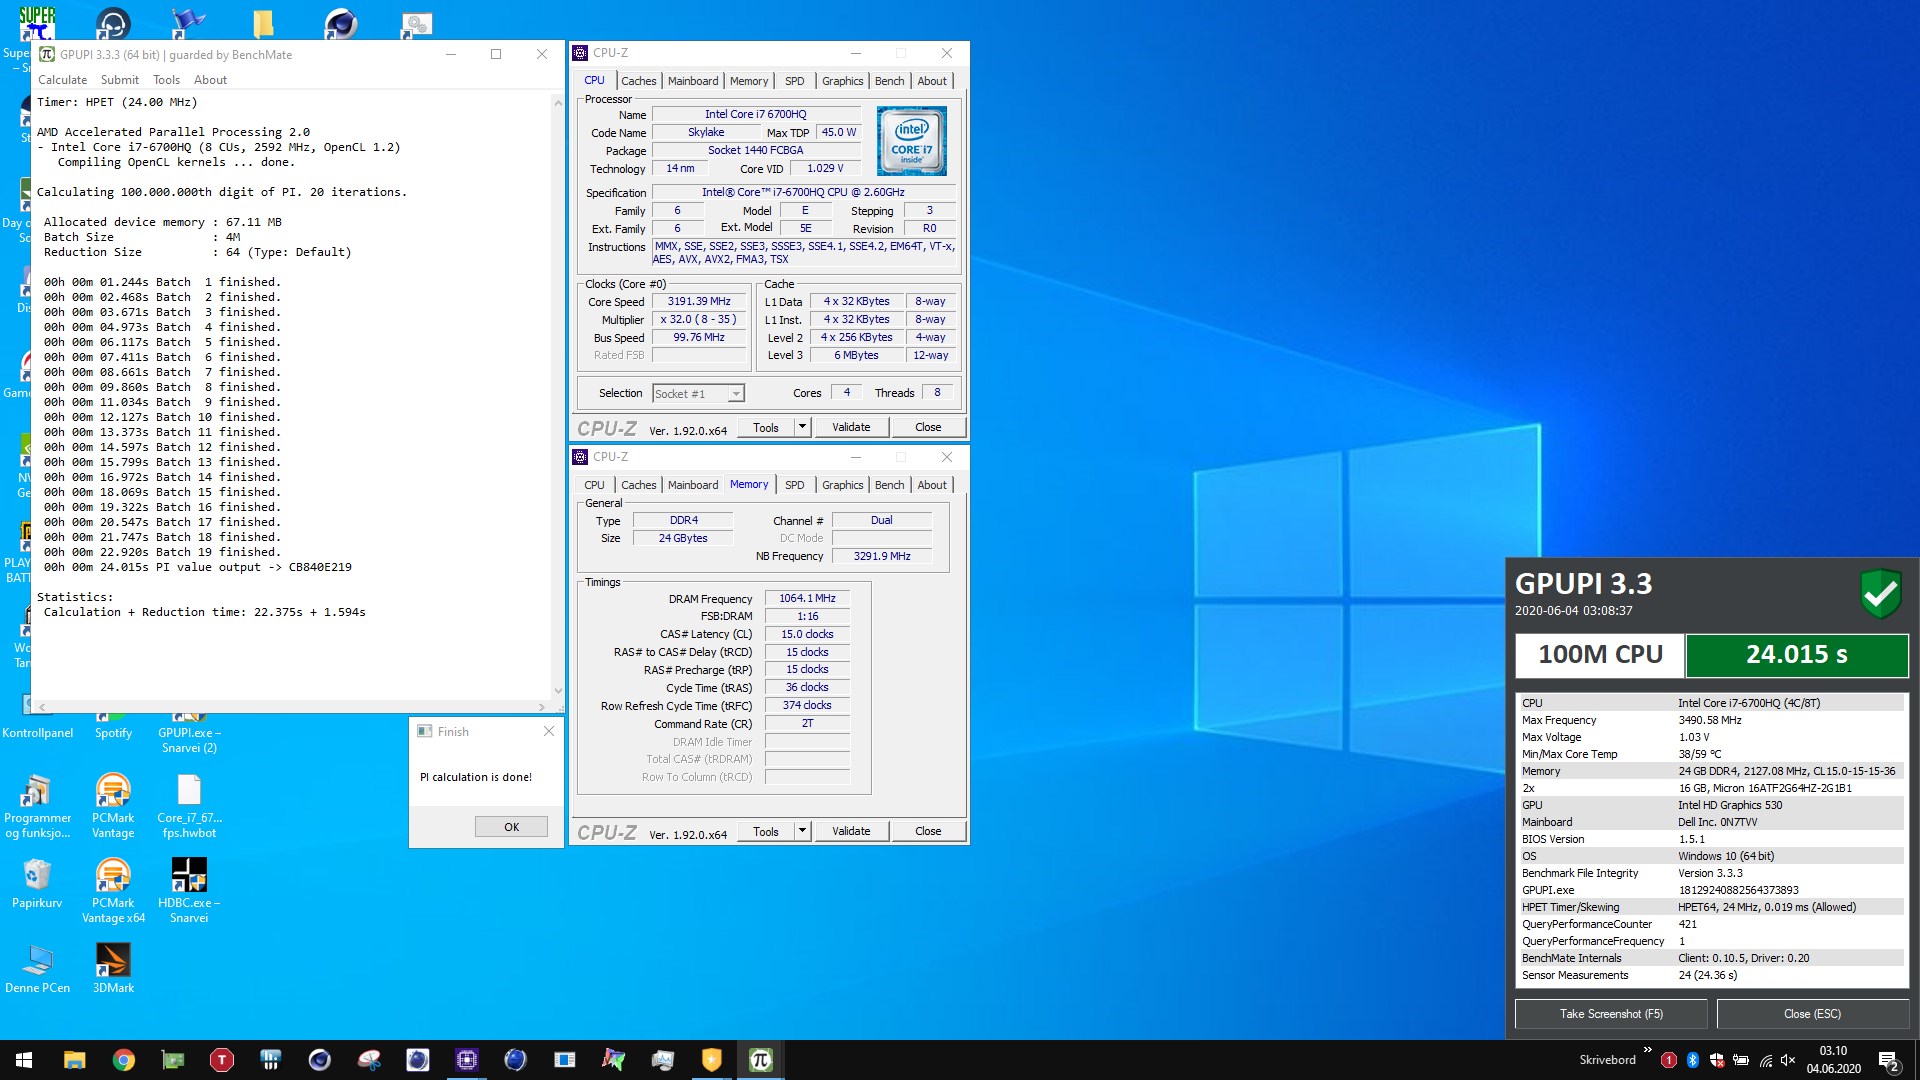Click Validate button in upper CPU-Z window
This screenshot has height=1080, width=1920.
pyautogui.click(x=851, y=427)
